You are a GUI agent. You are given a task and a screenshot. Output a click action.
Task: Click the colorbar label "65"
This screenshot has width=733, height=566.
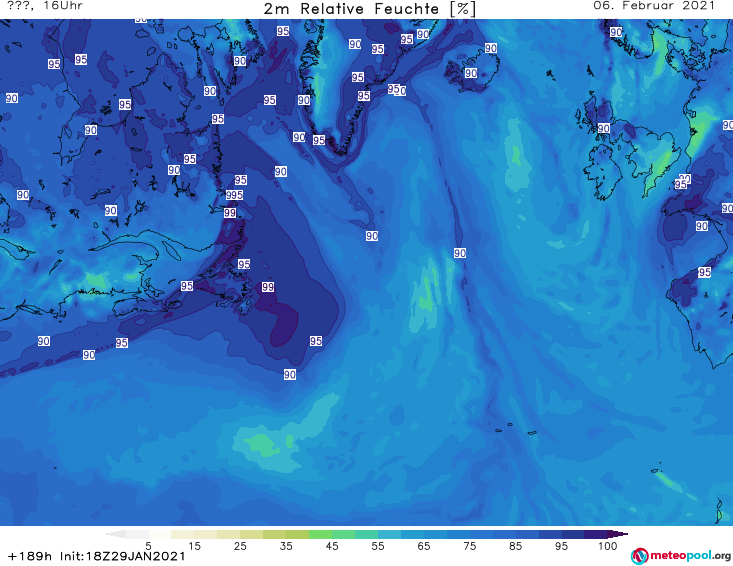point(424,546)
